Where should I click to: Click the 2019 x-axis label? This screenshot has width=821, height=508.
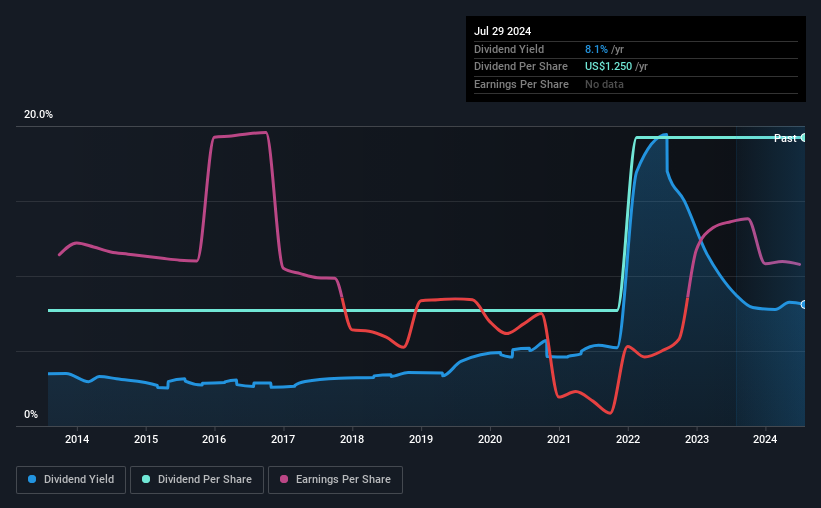(421, 439)
